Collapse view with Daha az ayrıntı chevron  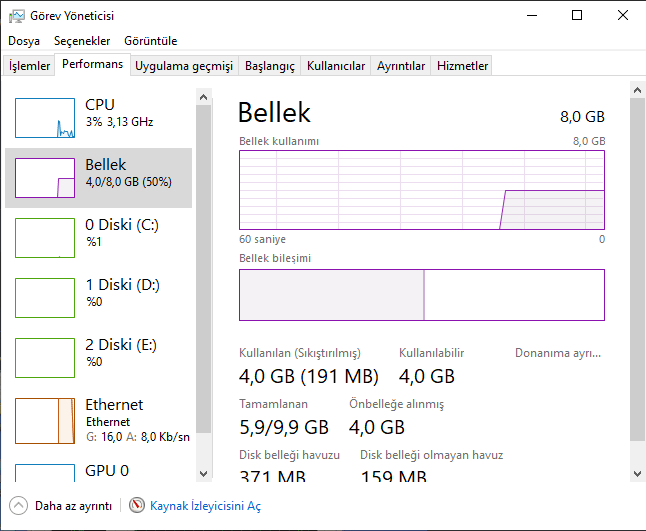(x=19, y=506)
